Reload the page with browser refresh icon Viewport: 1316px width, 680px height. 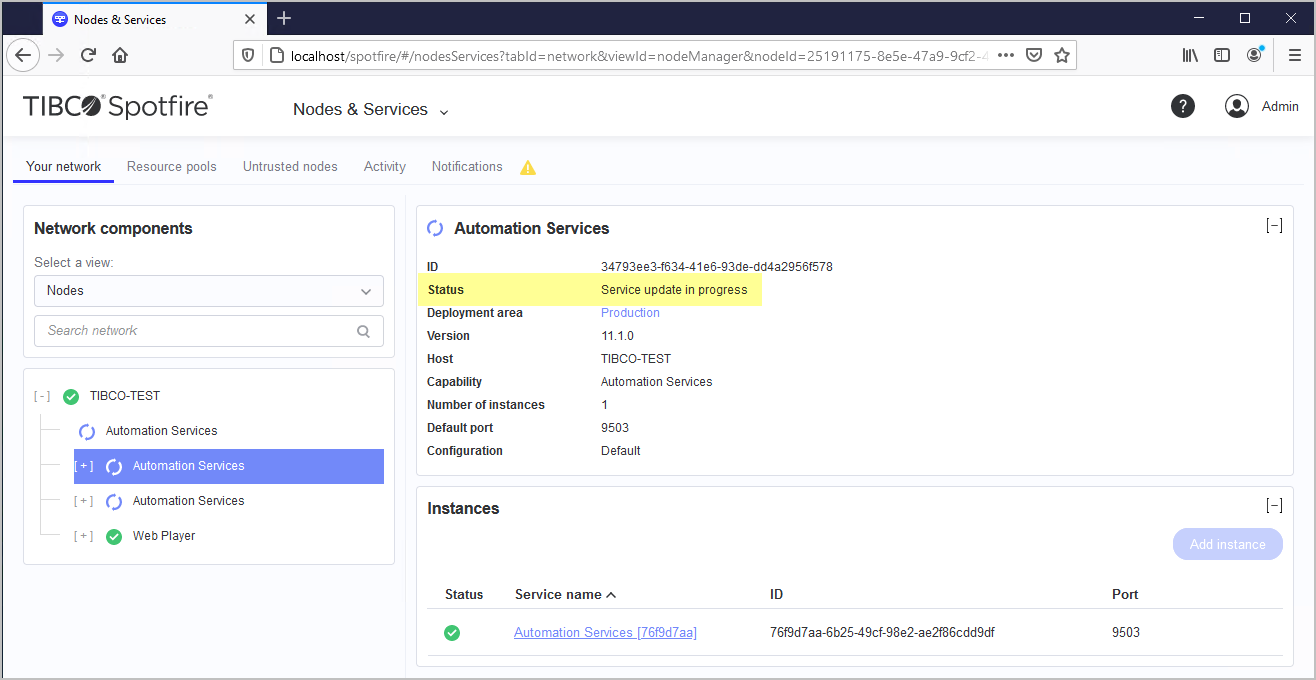(88, 55)
